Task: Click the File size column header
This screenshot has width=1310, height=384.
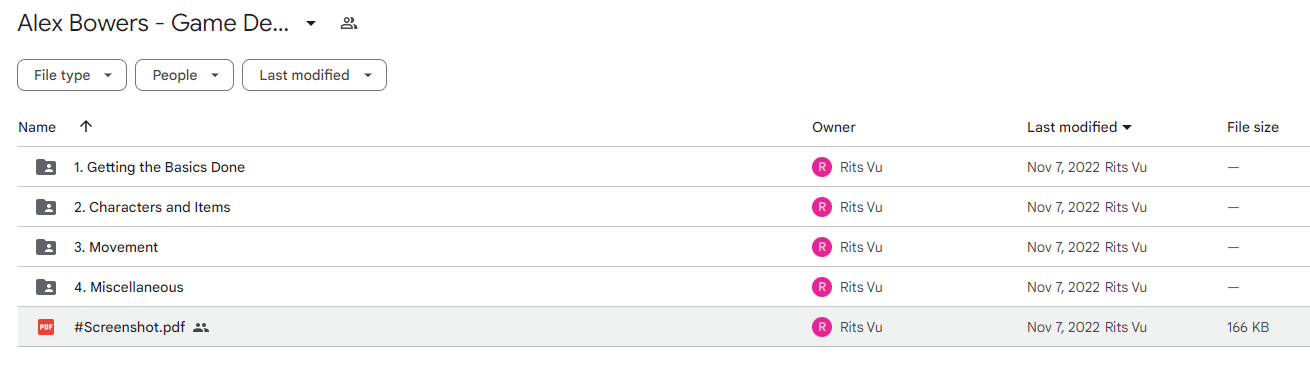Action: 1253,127
